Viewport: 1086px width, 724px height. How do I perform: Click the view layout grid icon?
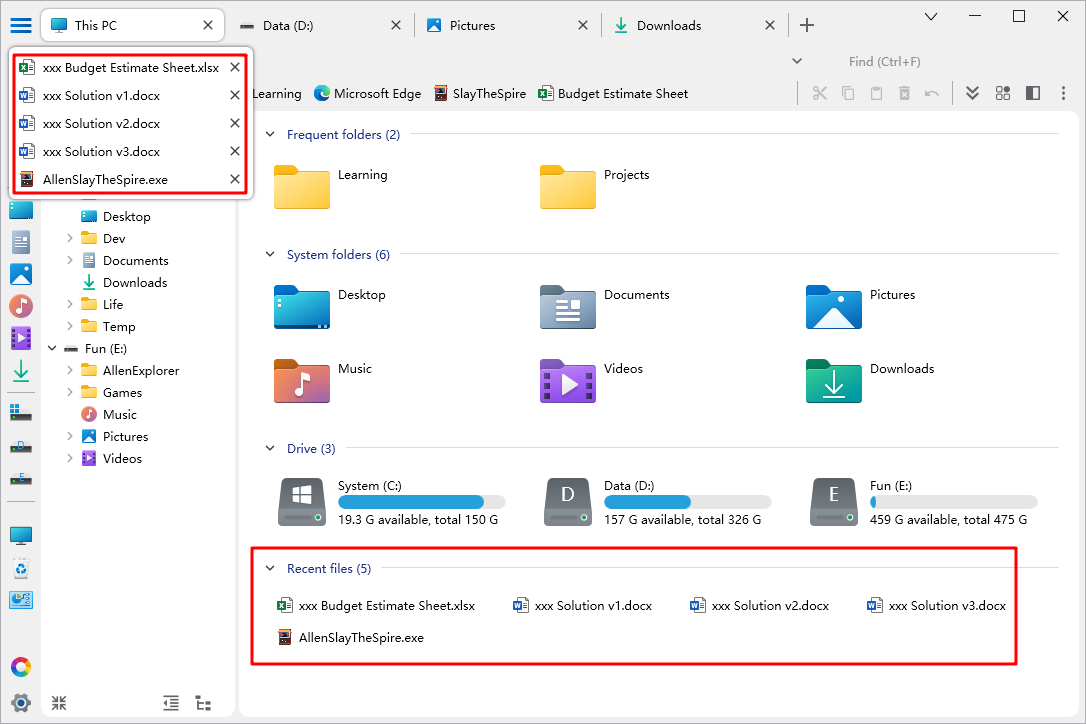pos(1002,93)
